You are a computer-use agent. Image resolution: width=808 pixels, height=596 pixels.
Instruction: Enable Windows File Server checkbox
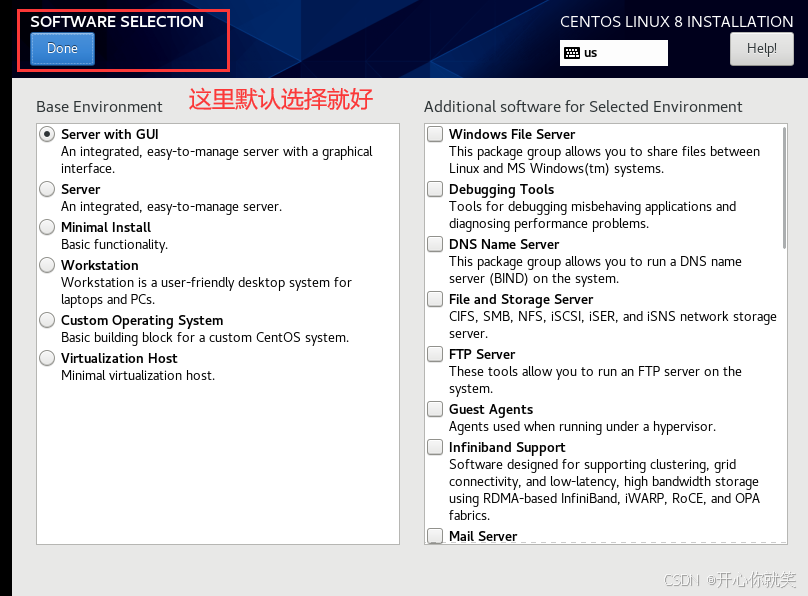(x=435, y=134)
